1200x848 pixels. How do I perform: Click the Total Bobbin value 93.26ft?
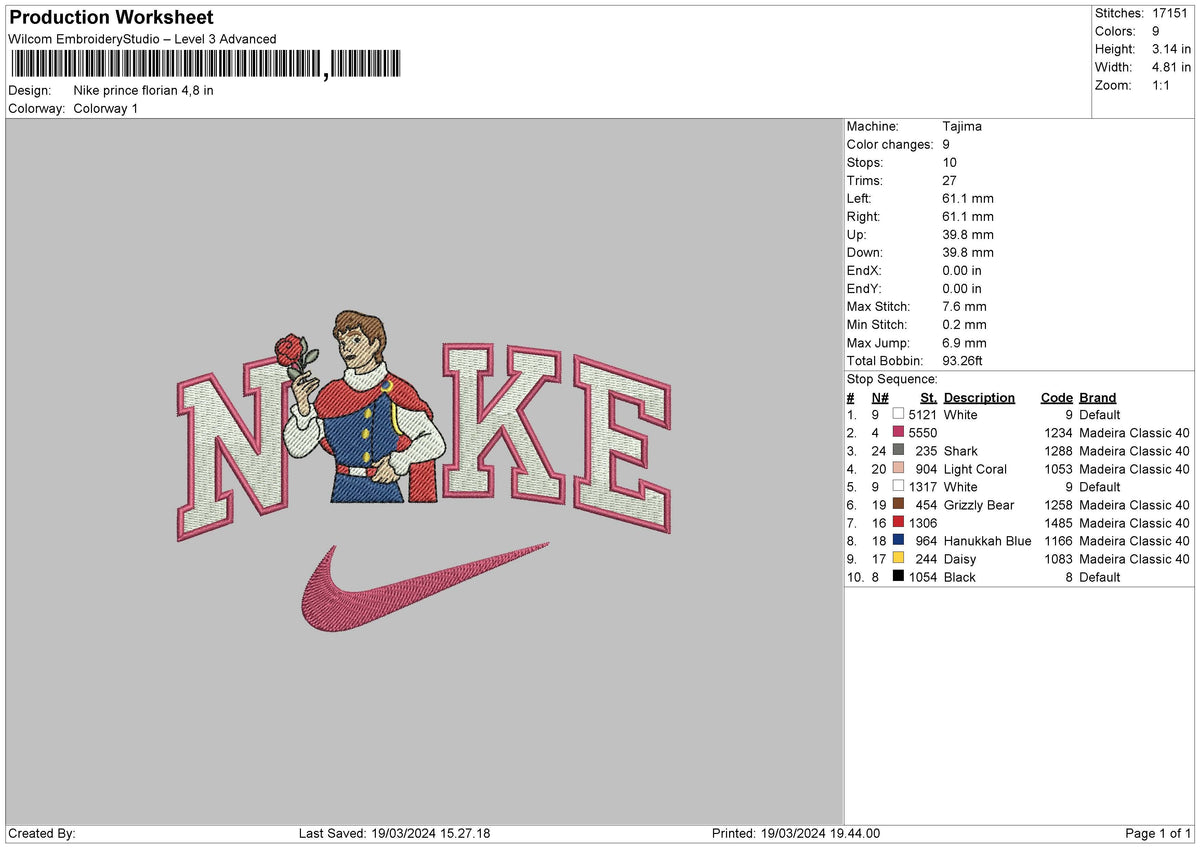coord(963,360)
